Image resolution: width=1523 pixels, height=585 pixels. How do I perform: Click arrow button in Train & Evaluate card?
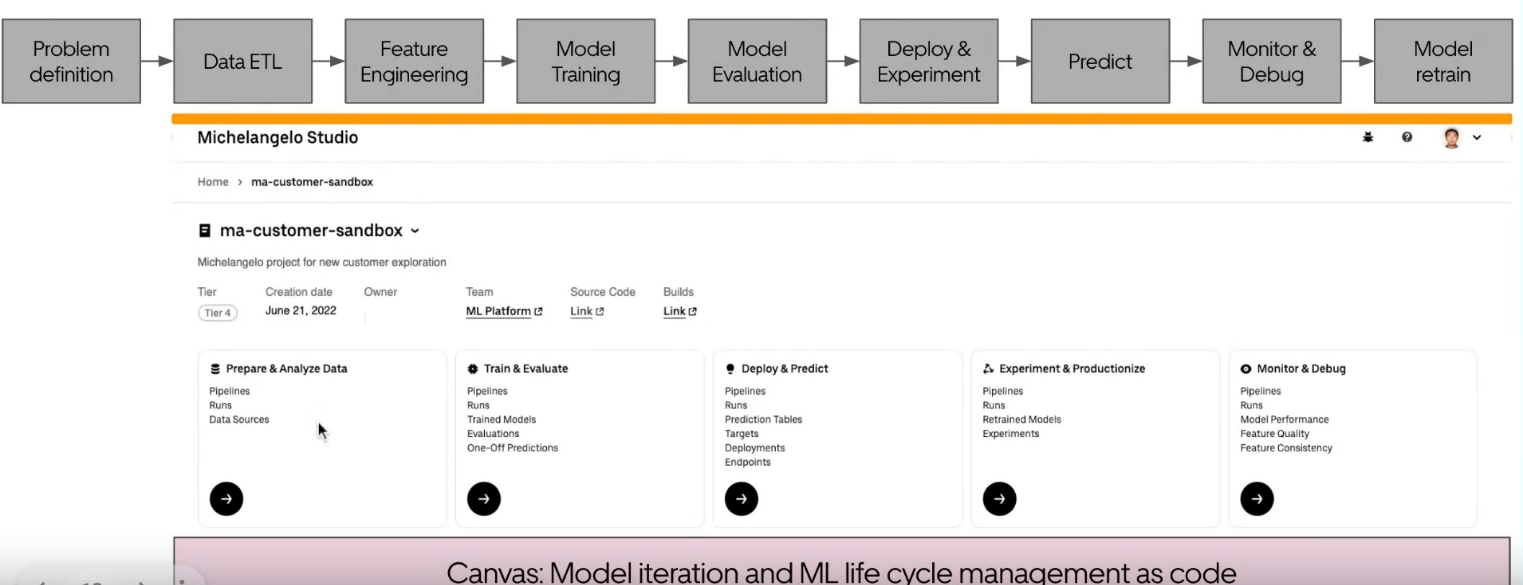(484, 498)
